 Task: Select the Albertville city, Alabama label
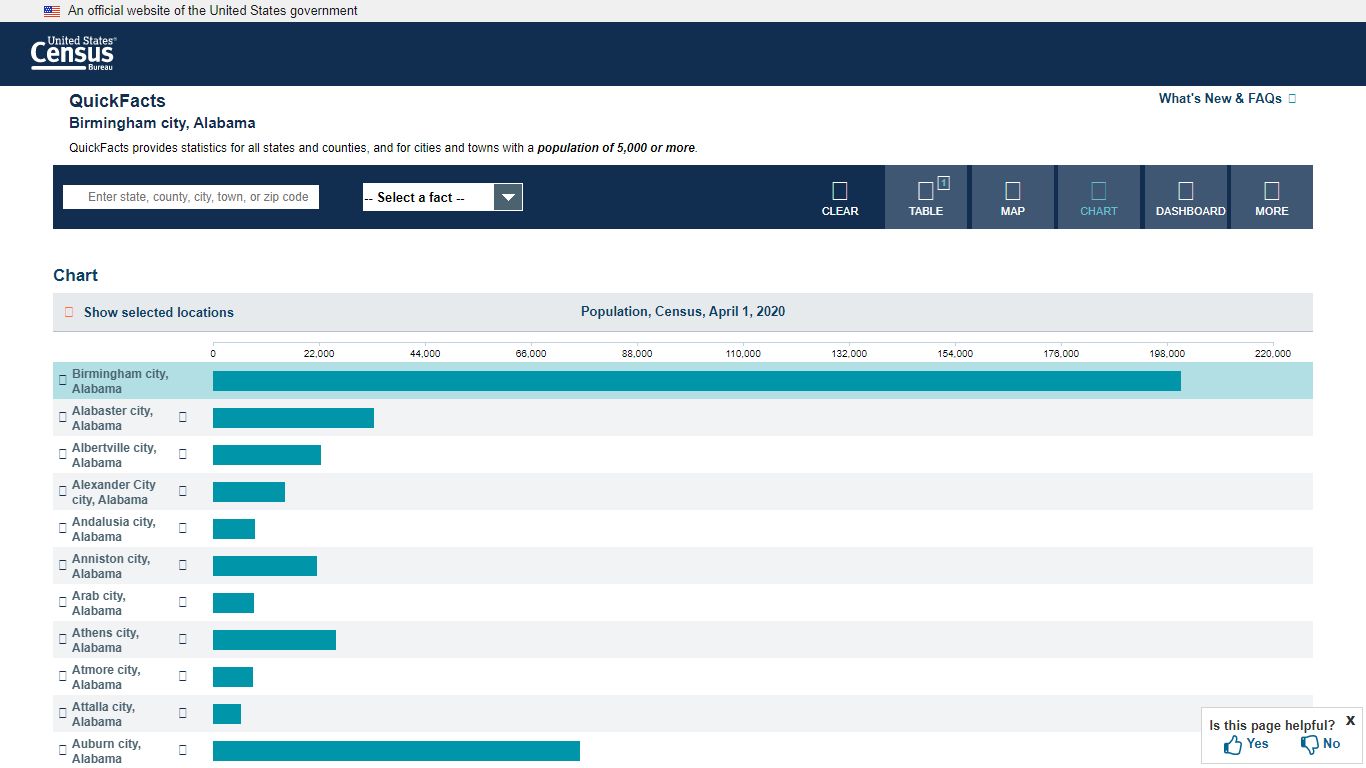click(114, 455)
